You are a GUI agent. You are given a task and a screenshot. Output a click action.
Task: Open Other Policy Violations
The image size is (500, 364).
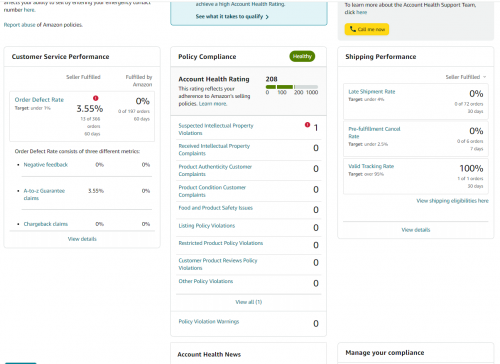206,281
